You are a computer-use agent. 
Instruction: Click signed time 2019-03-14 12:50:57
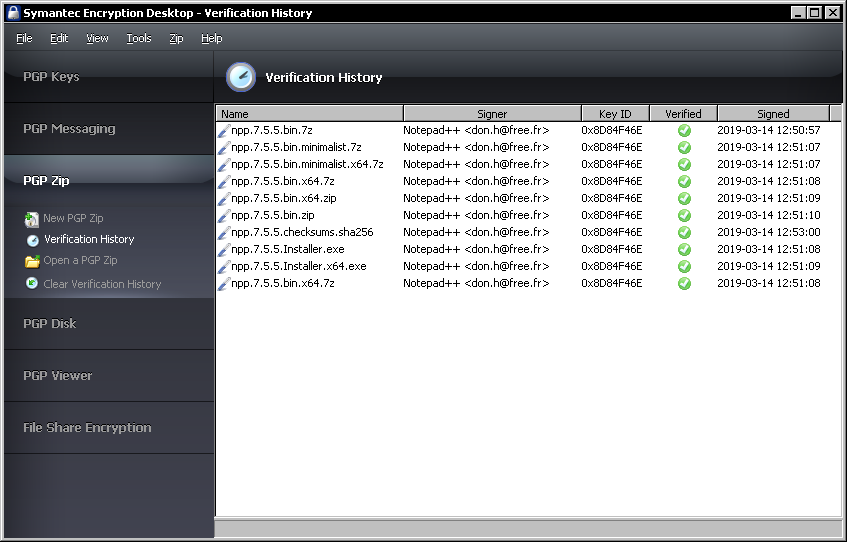(769, 130)
